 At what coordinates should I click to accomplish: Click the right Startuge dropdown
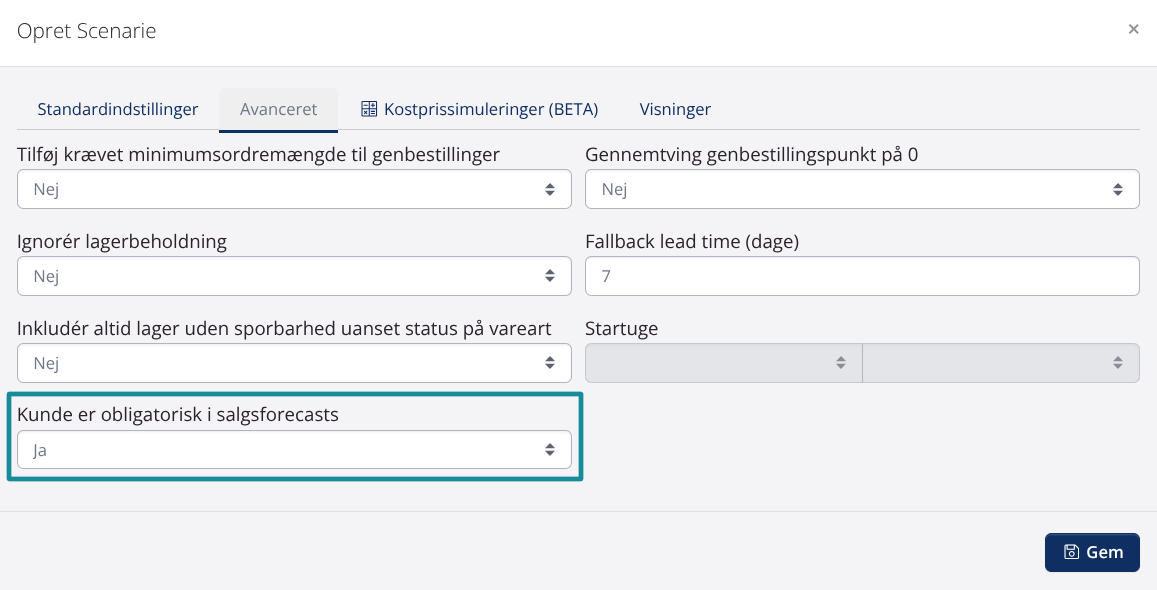pyautogui.click(x=1000, y=363)
